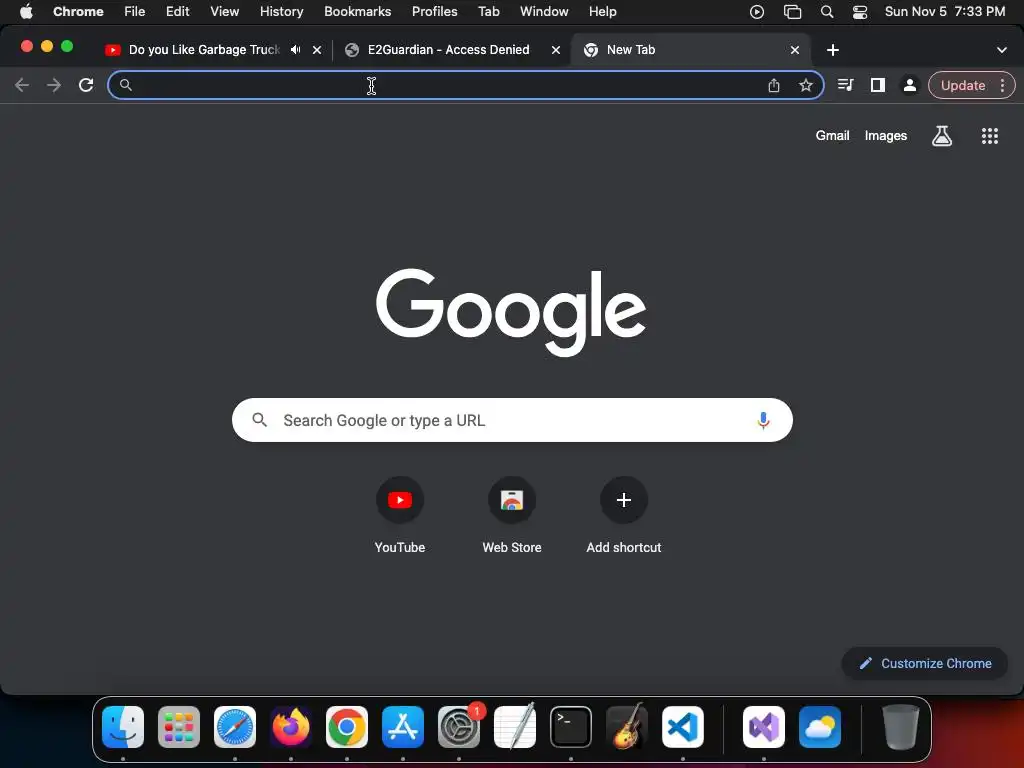
Task: Share this page from the address bar
Action: 774,85
